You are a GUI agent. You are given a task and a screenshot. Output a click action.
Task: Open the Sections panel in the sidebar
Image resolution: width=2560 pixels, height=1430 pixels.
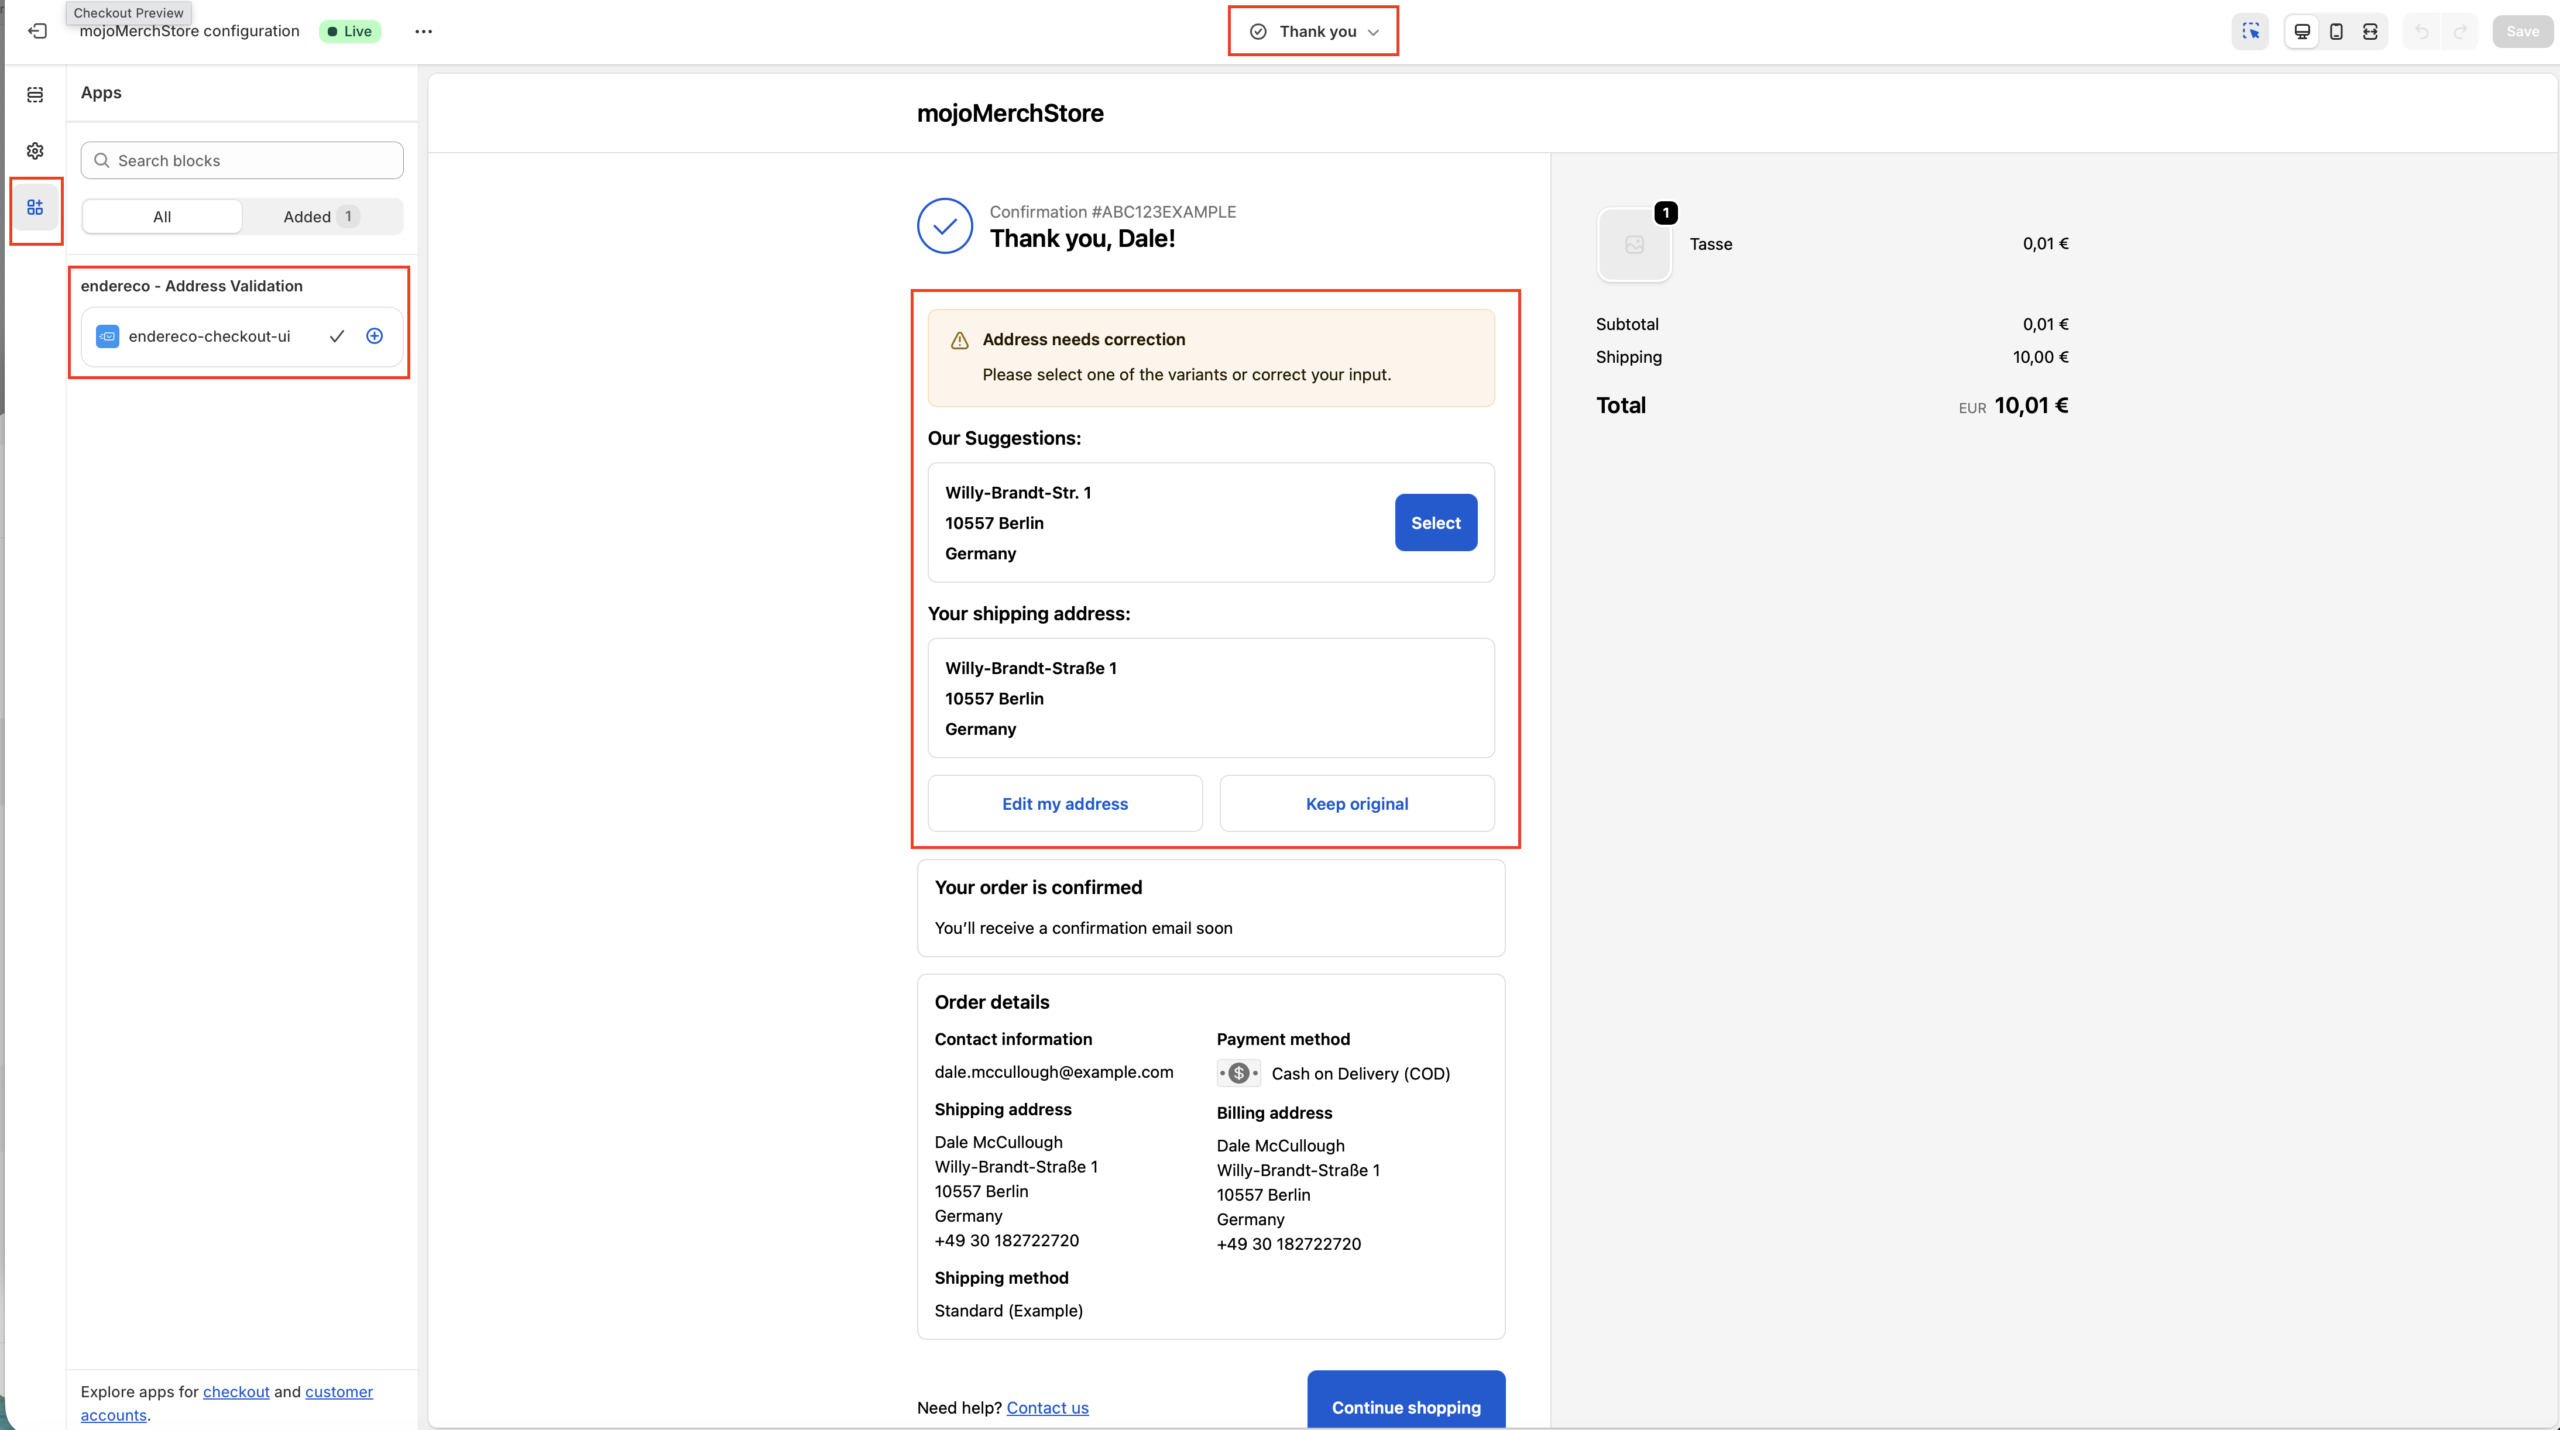coord(35,94)
